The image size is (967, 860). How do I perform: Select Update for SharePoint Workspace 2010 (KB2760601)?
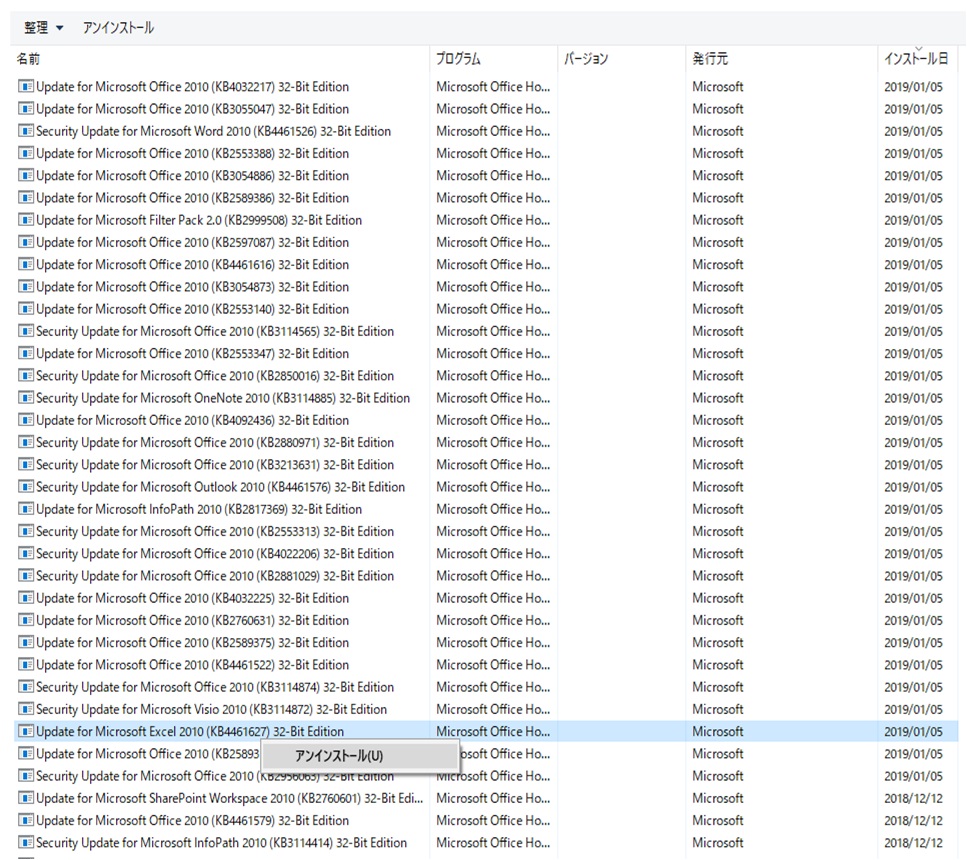[229, 798]
